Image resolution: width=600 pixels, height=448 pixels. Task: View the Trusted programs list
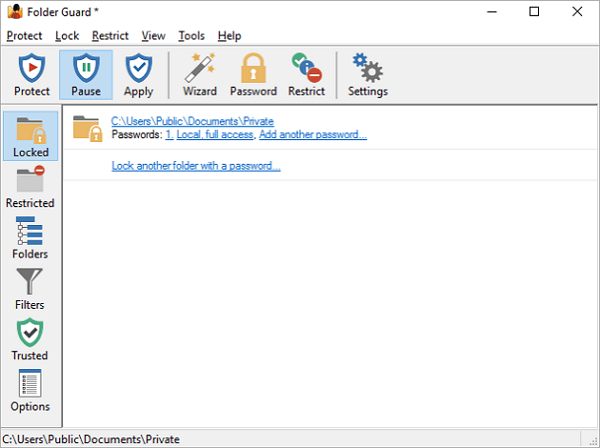click(x=30, y=339)
